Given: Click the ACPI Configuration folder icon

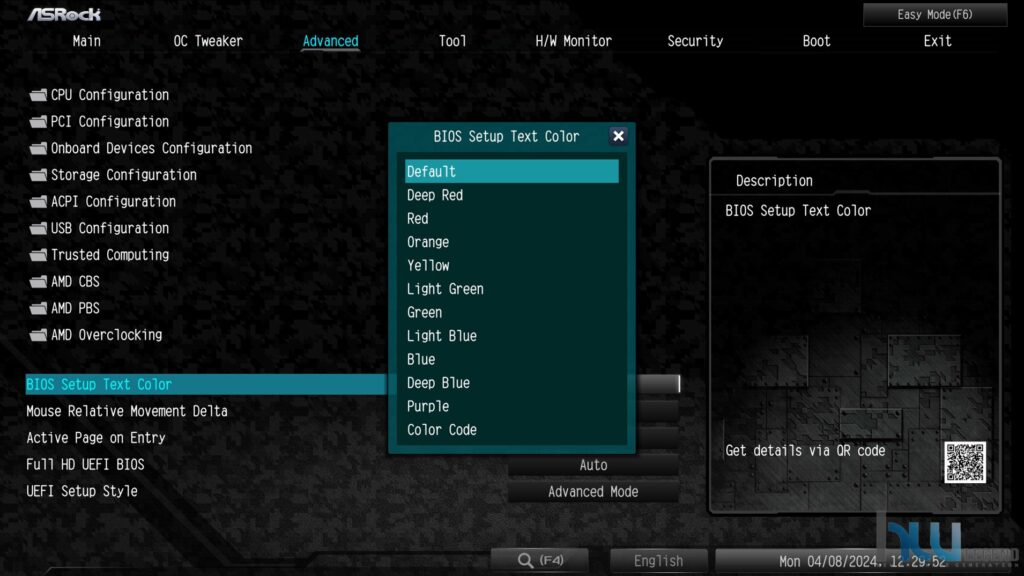Looking at the screenshot, I should (x=39, y=202).
